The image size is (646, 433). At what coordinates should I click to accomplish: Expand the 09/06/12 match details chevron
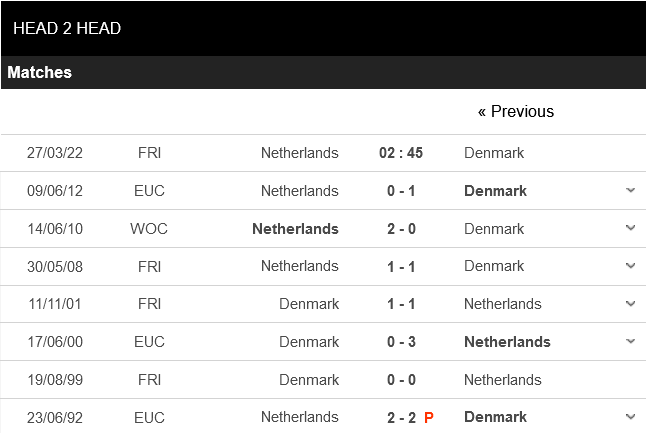click(x=630, y=190)
